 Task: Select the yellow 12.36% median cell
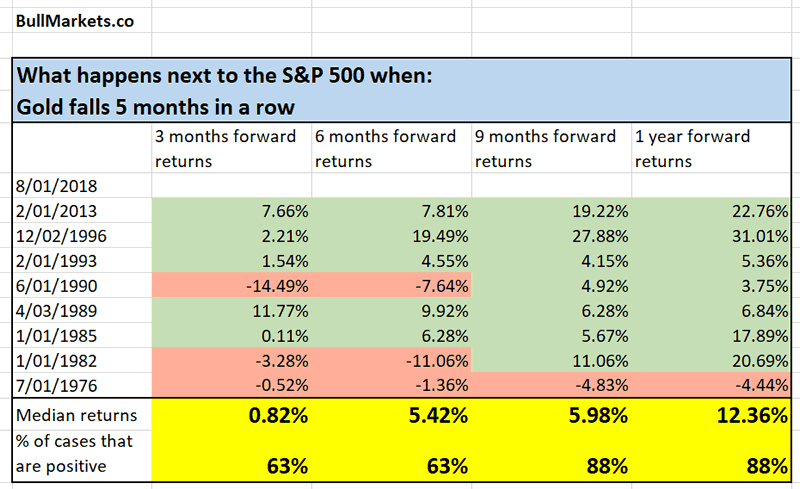click(x=710, y=414)
